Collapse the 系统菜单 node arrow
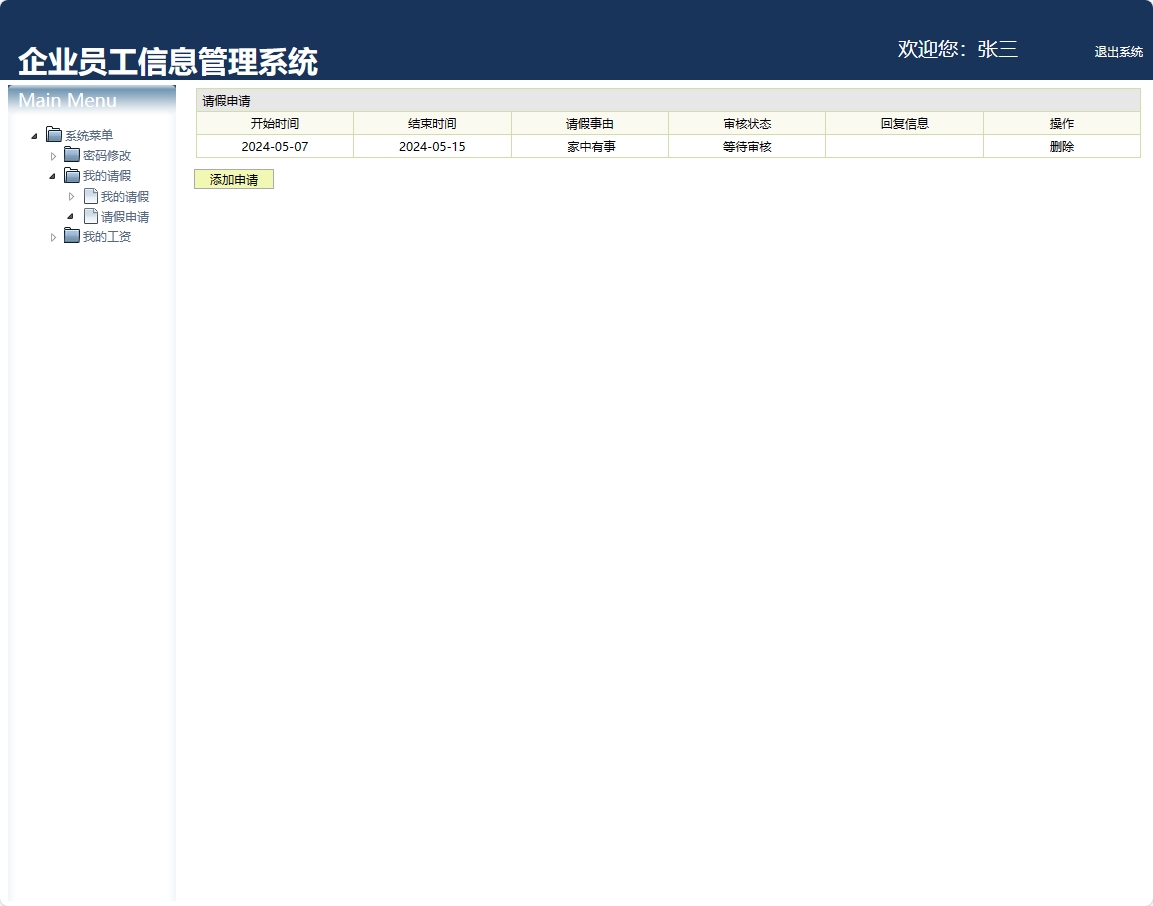The height and width of the screenshot is (906, 1153). pyautogui.click(x=35, y=135)
